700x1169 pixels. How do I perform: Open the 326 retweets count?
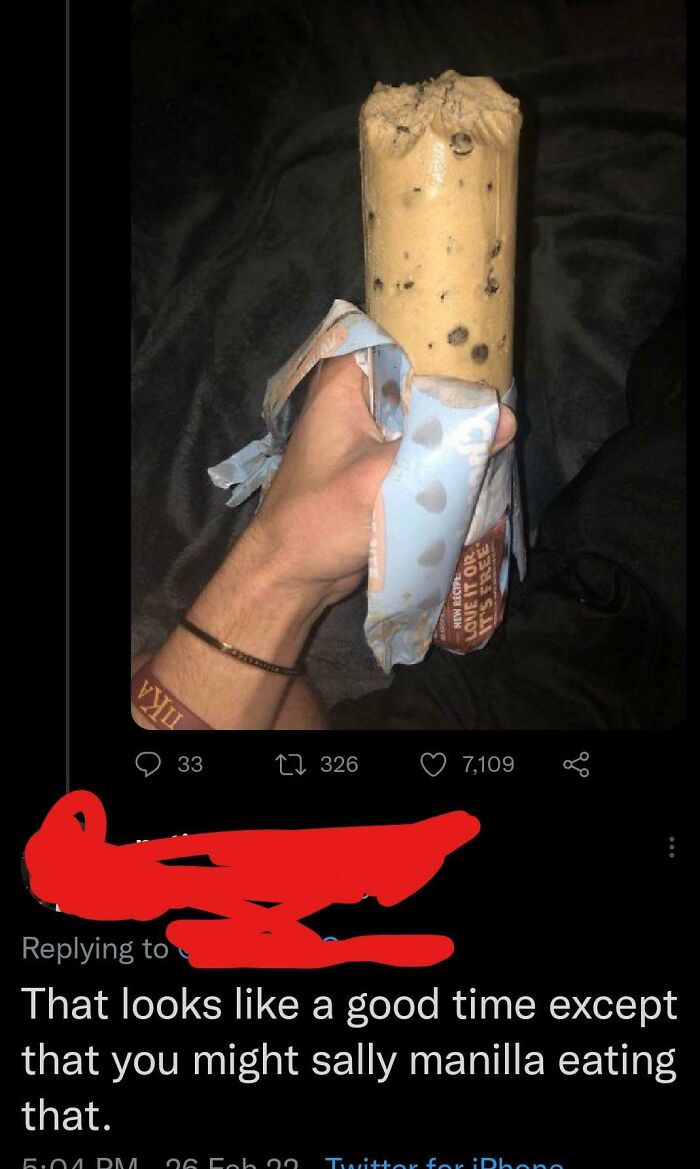338,764
